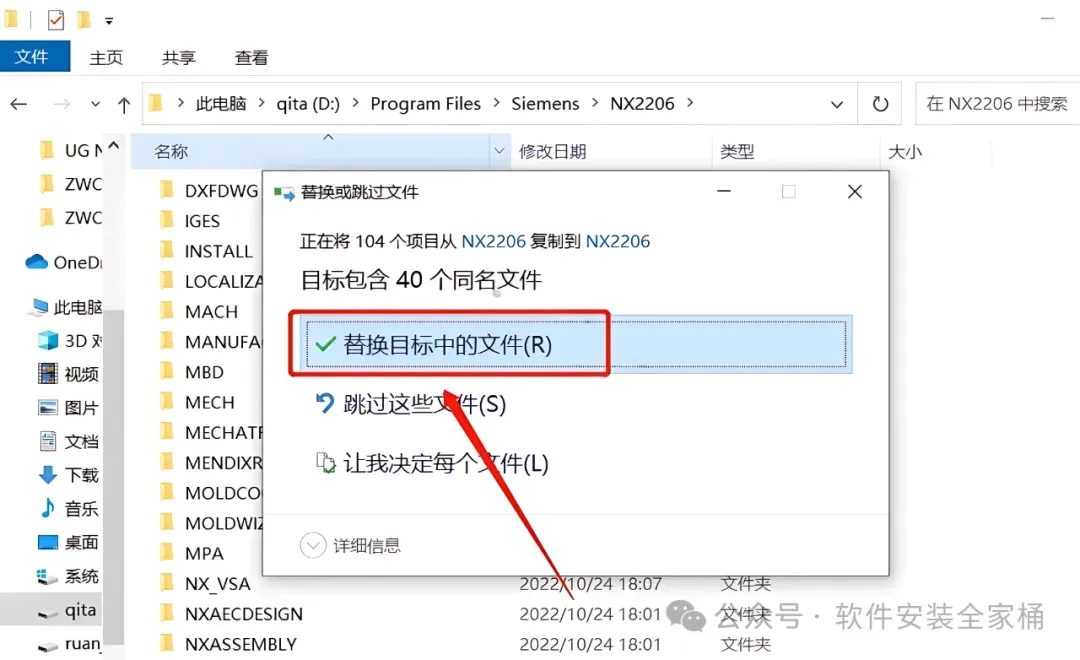This screenshot has width=1080, height=660.
Task: Select 此电脑 in the address bar
Action: tap(220, 103)
